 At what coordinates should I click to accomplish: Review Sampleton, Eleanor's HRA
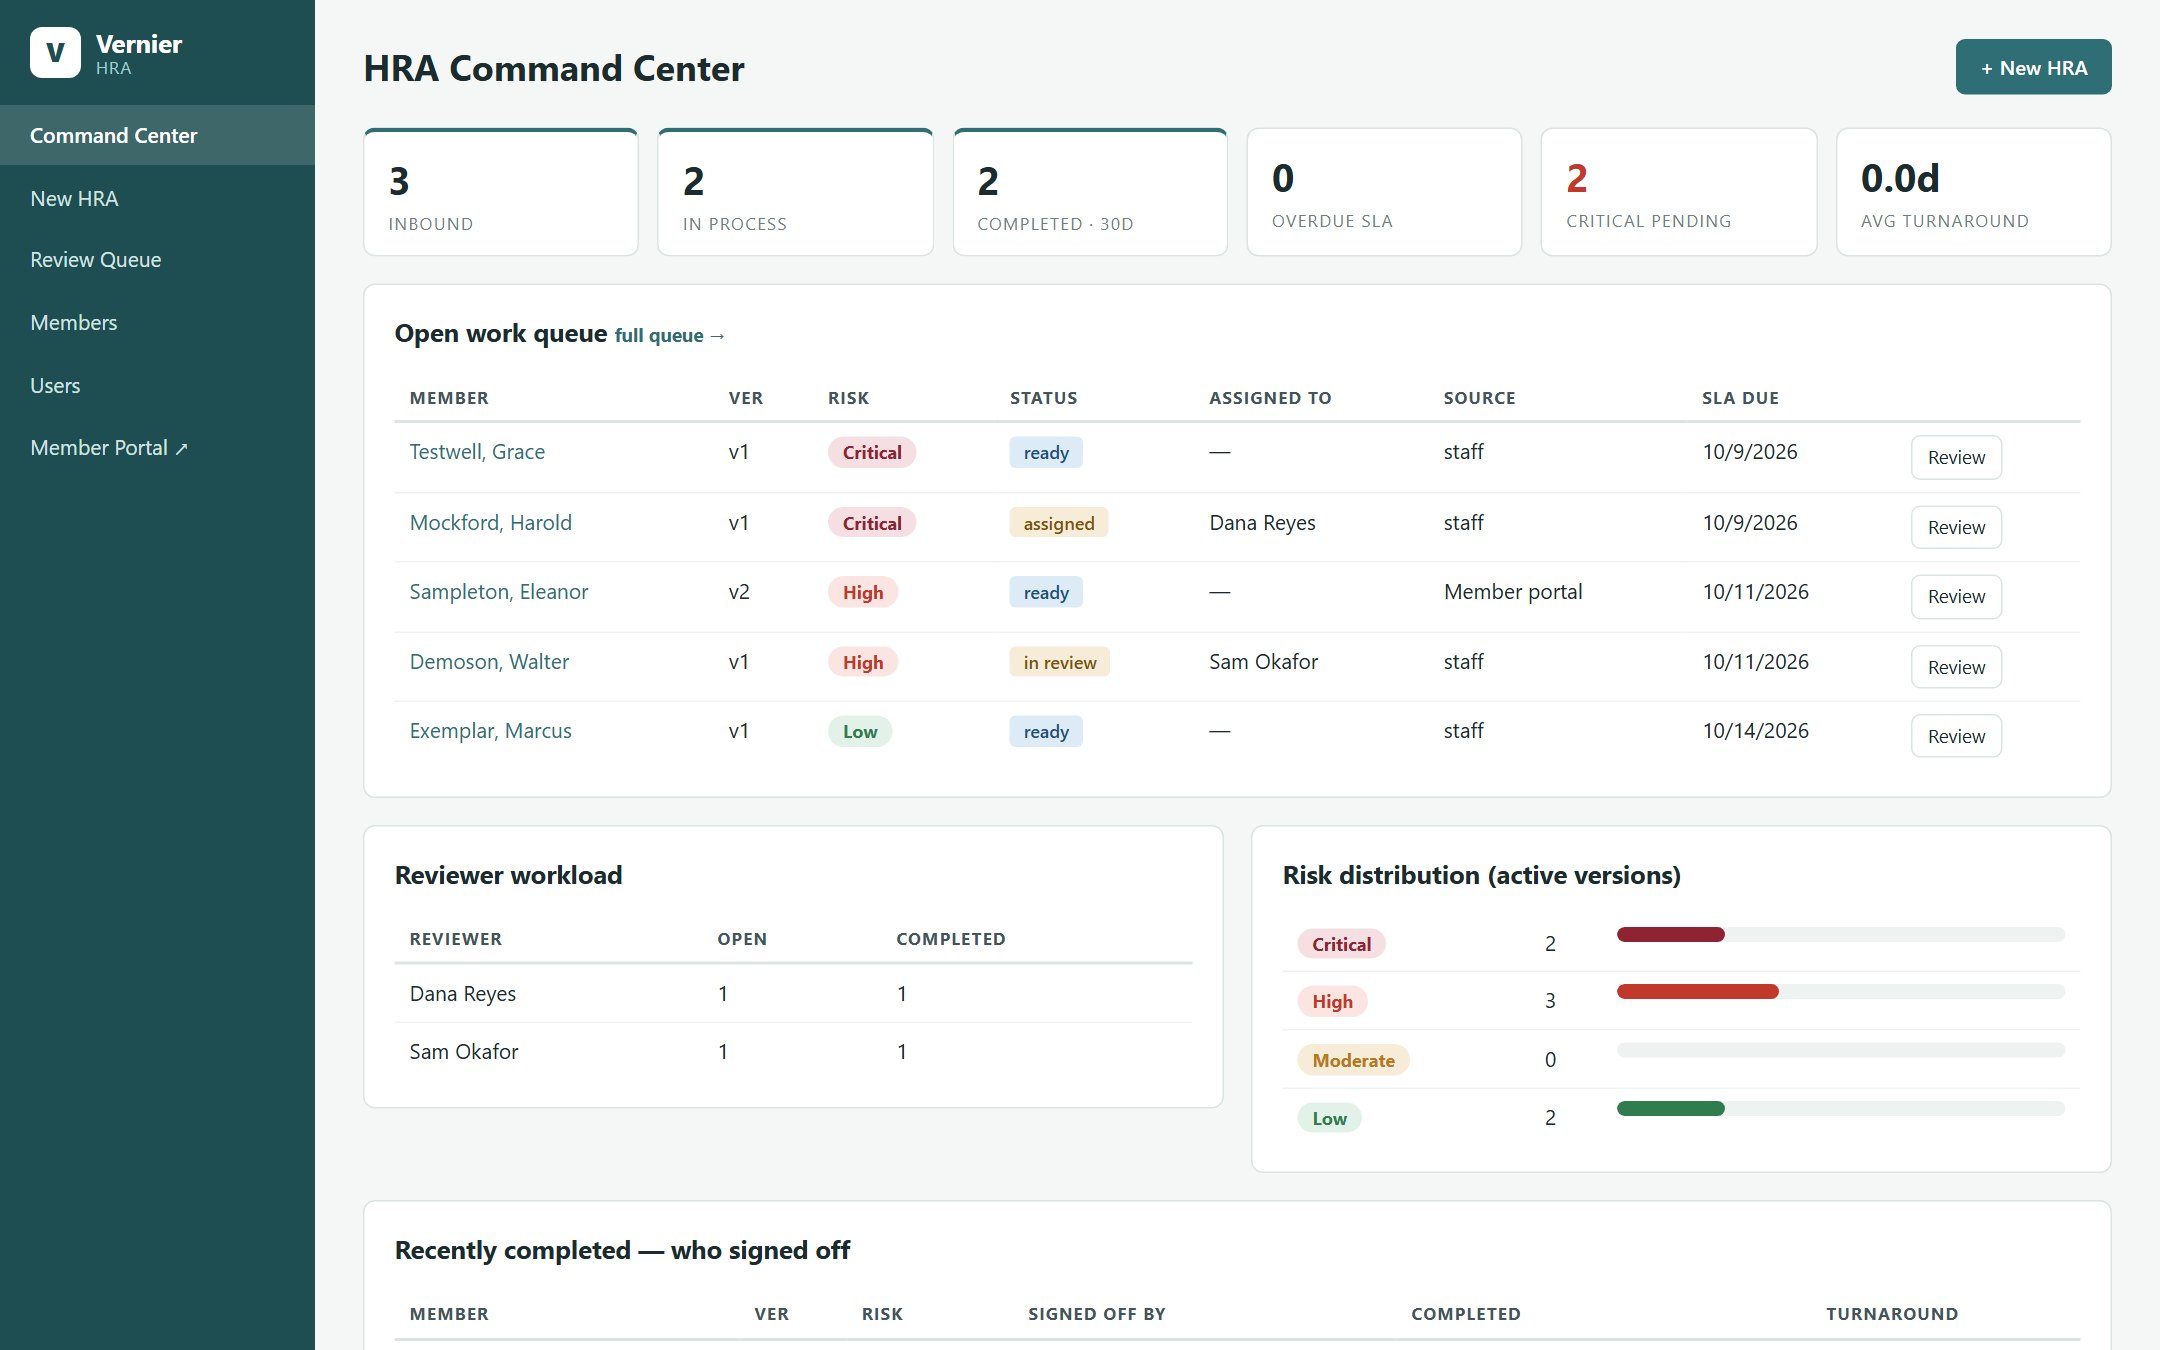pos(1956,597)
